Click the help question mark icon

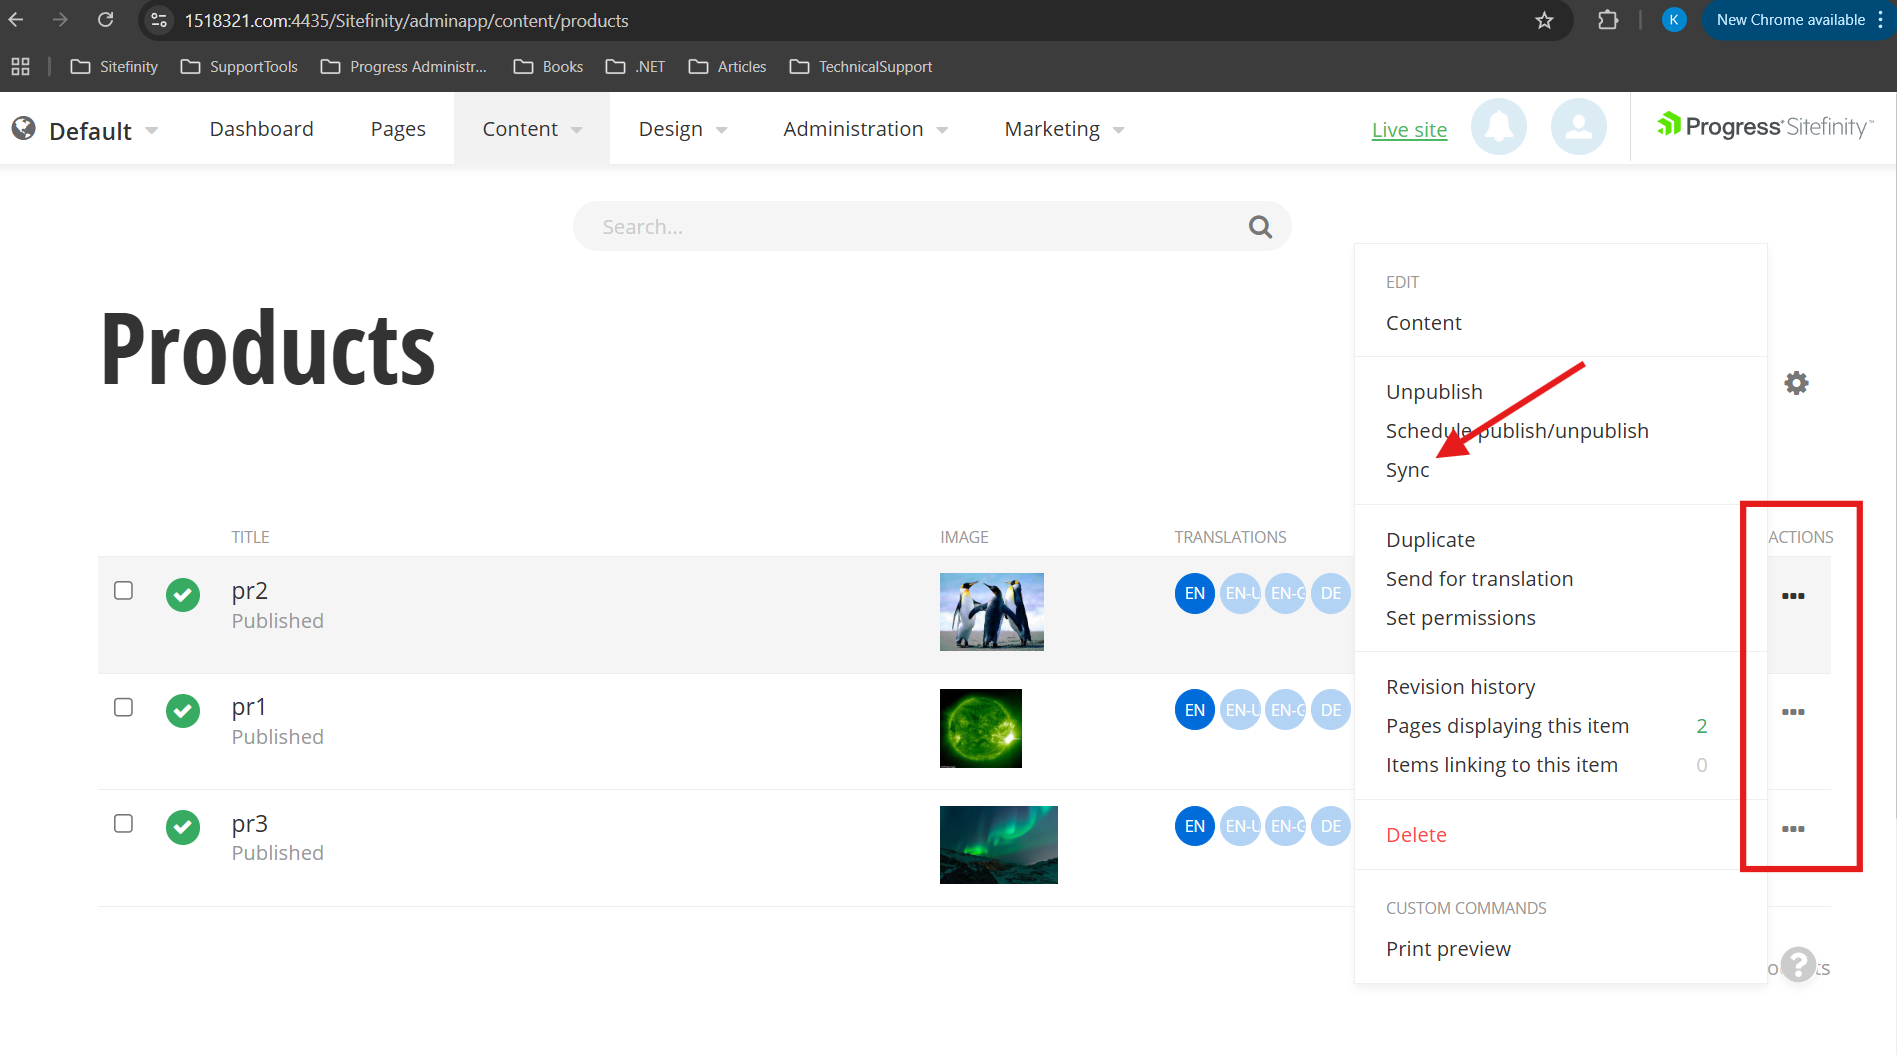(x=1798, y=965)
